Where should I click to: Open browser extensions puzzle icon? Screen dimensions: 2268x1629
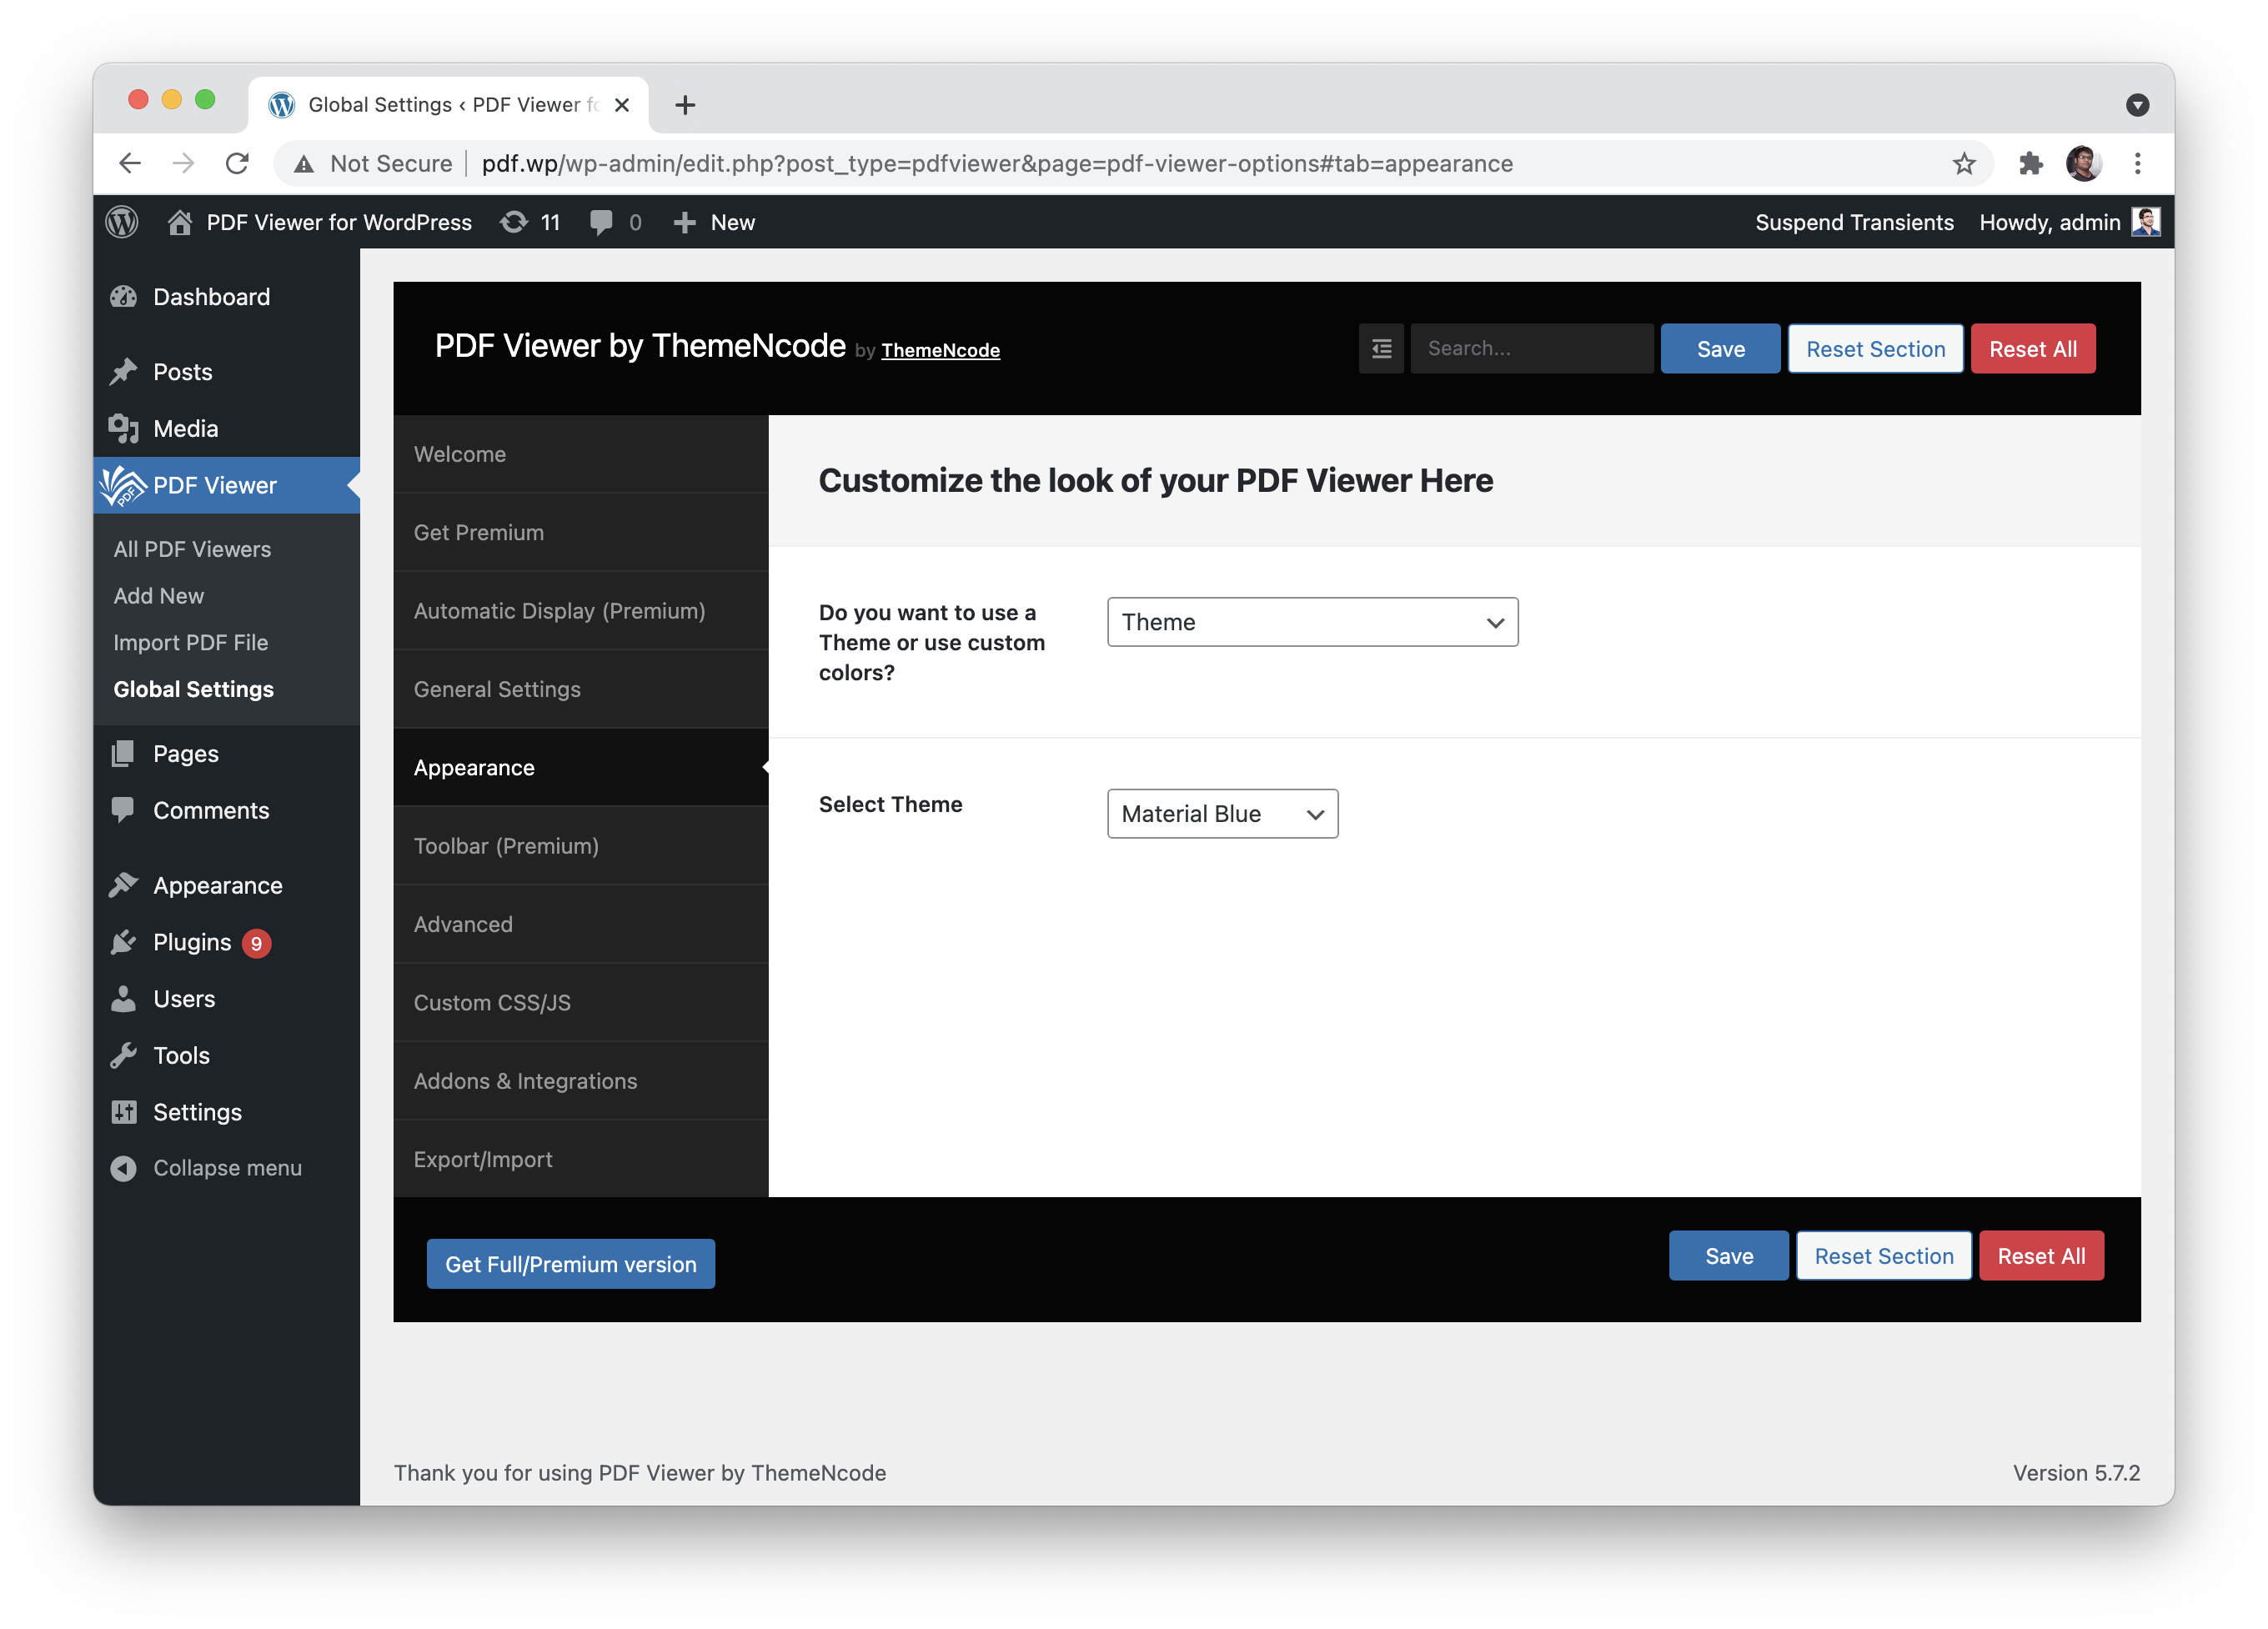(x=2030, y=163)
